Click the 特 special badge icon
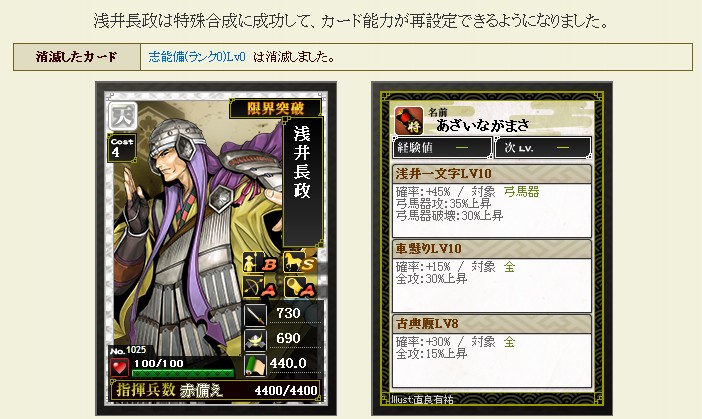The image size is (702, 419). (408, 120)
